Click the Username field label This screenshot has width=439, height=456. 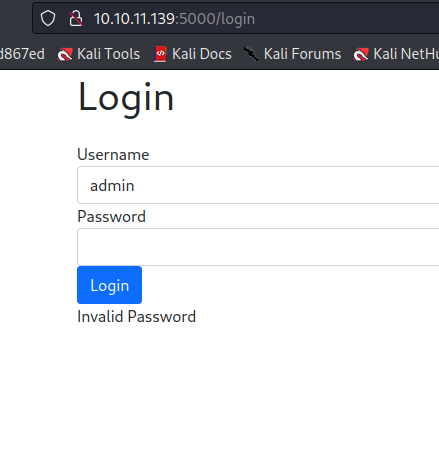113,155
